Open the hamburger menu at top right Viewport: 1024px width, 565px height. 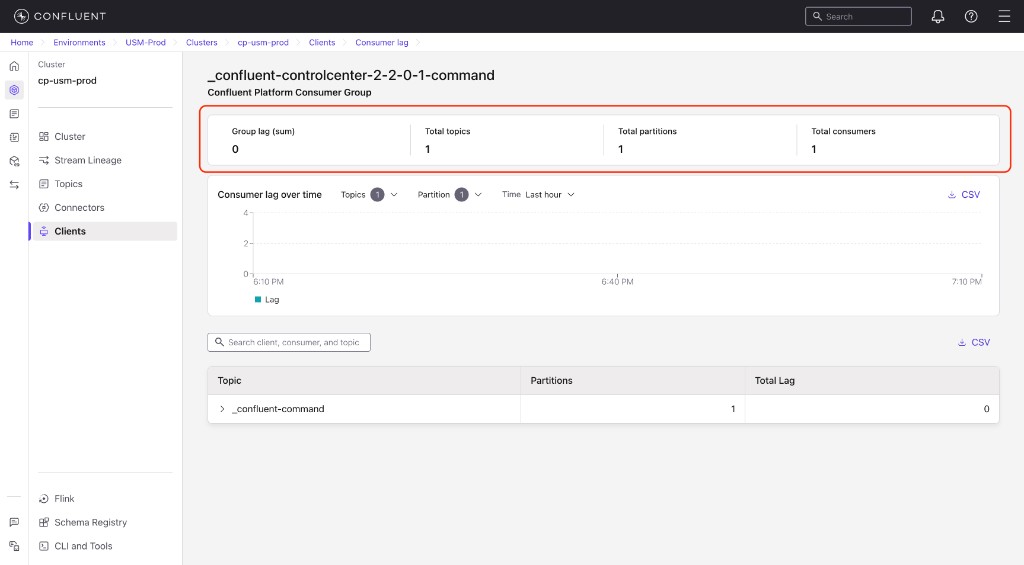tap(1003, 16)
